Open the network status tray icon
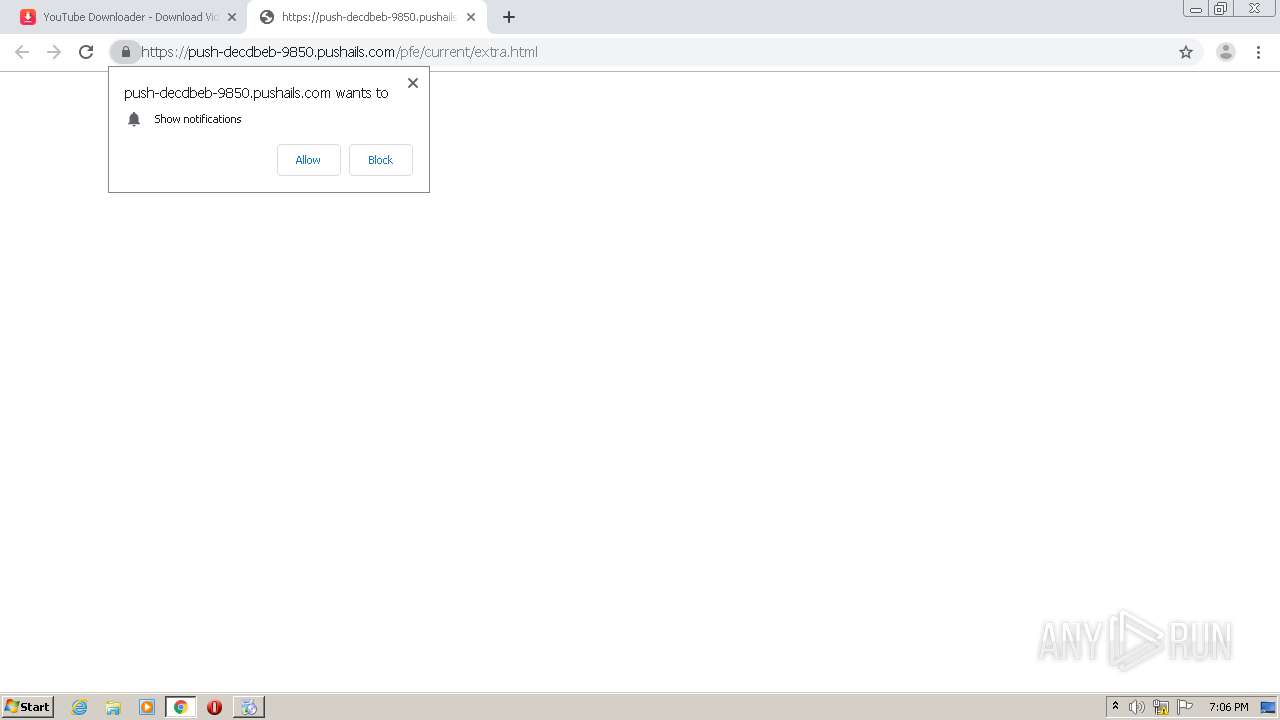1280x720 pixels. 1161,707
